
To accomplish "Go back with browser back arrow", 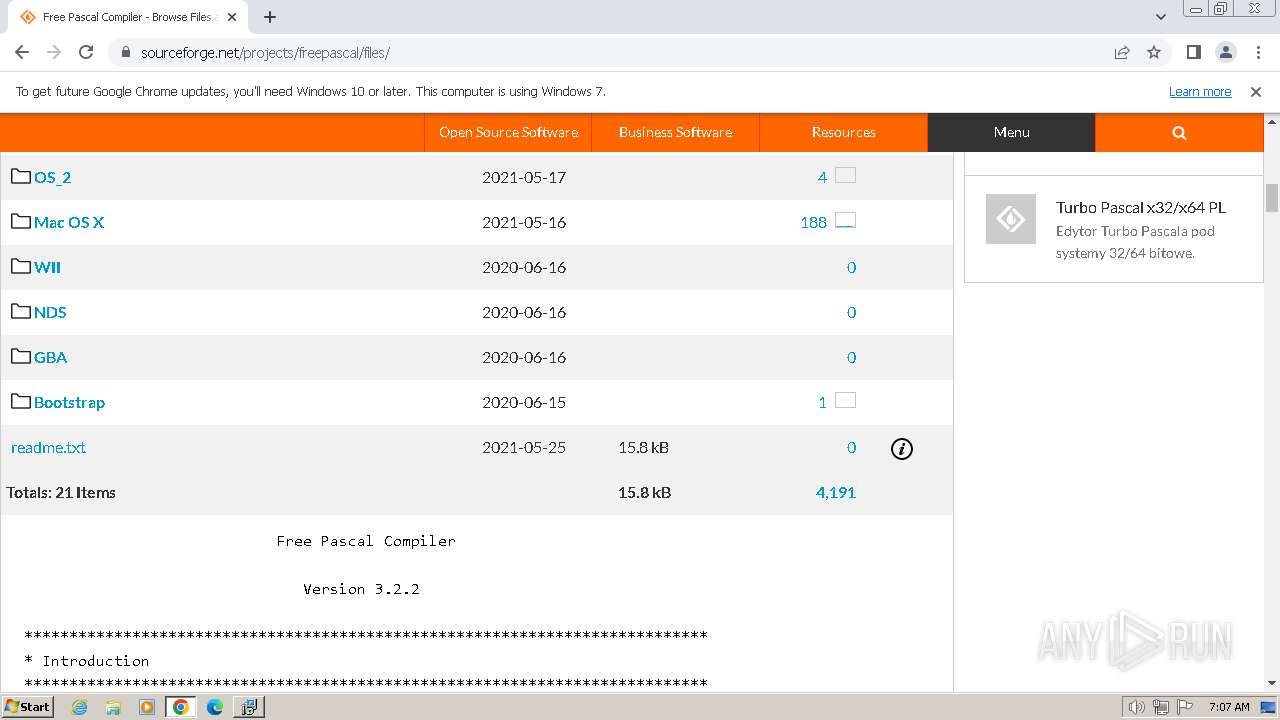I will click(x=22, y=52).
